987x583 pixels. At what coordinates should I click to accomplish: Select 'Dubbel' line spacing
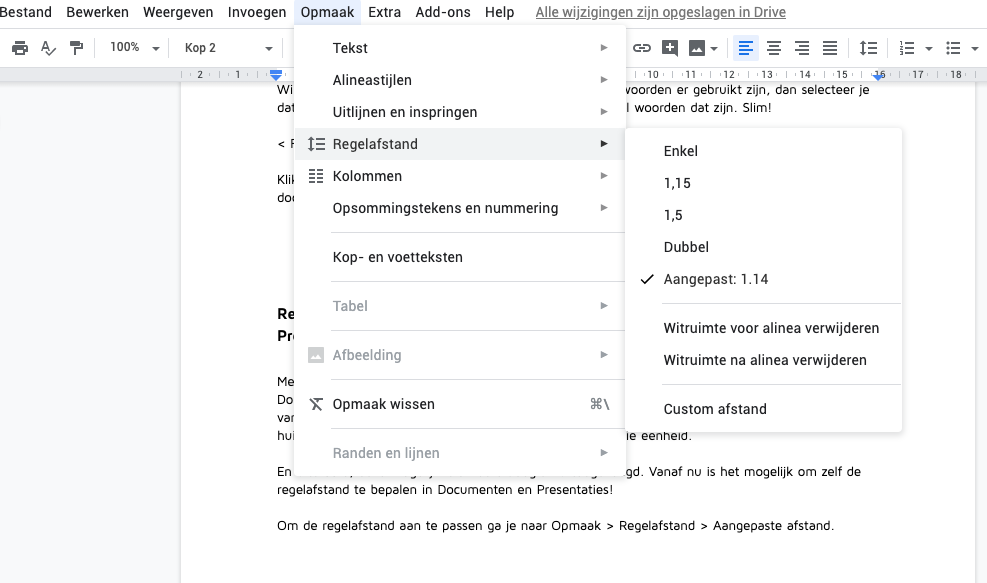pyautogui.click(x=686, y=247)
